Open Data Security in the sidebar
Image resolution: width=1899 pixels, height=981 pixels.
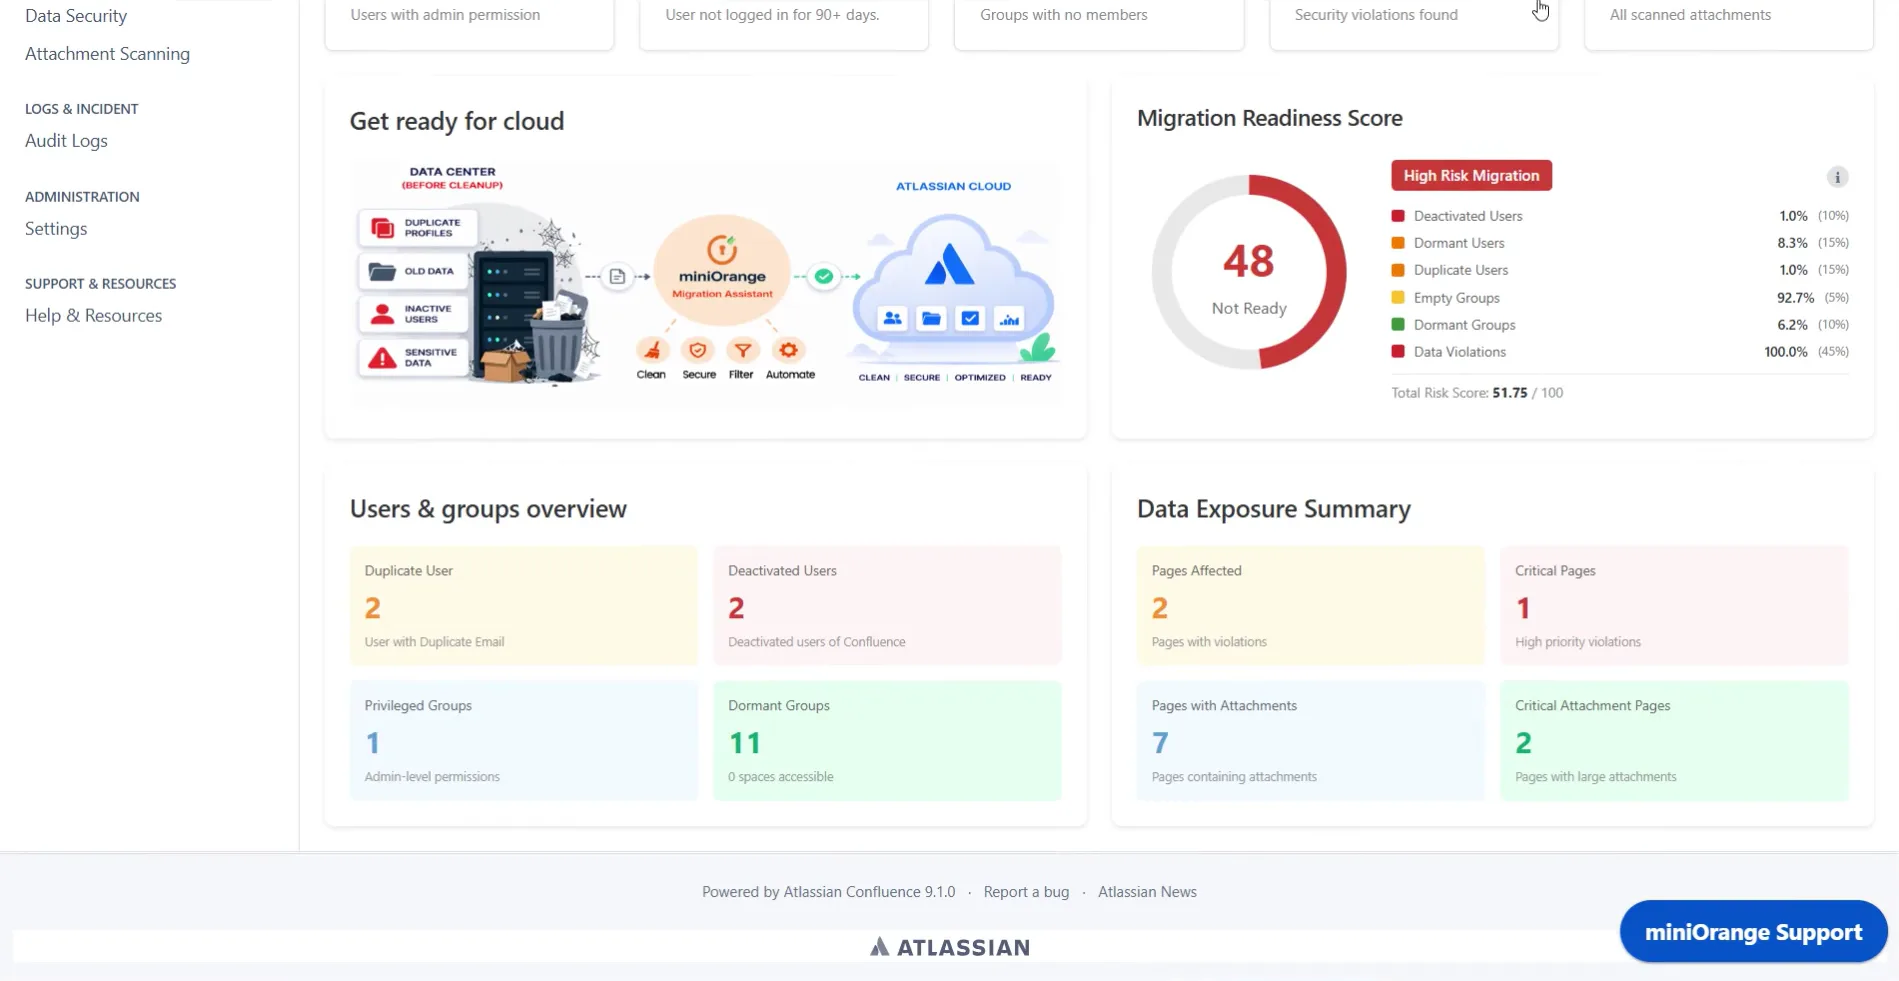(76, 16)
